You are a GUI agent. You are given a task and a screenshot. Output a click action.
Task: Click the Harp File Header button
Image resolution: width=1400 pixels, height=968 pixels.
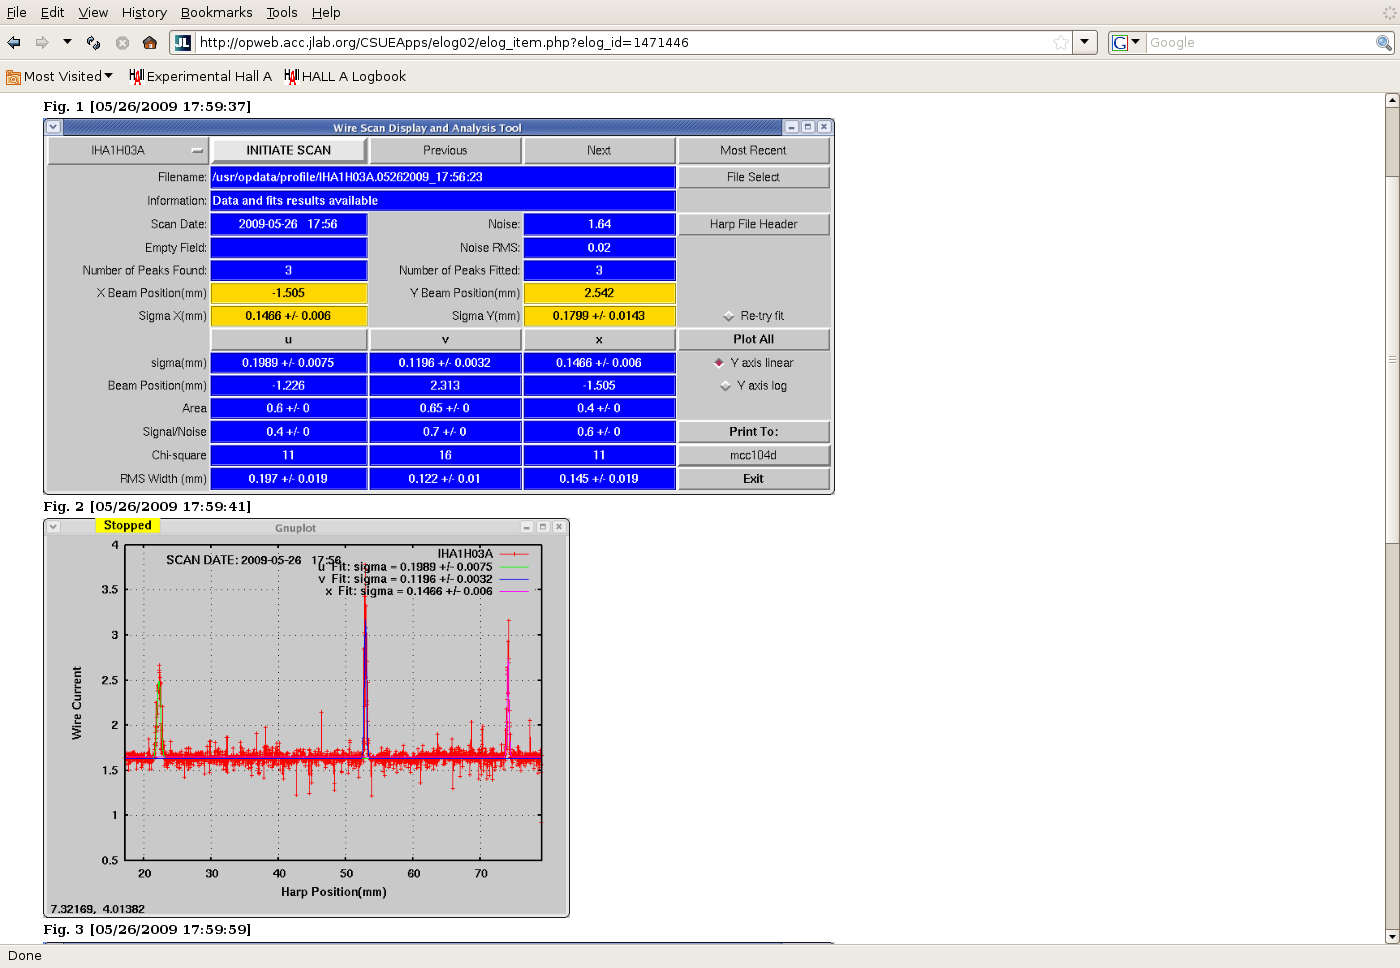[x=753, y=224]
